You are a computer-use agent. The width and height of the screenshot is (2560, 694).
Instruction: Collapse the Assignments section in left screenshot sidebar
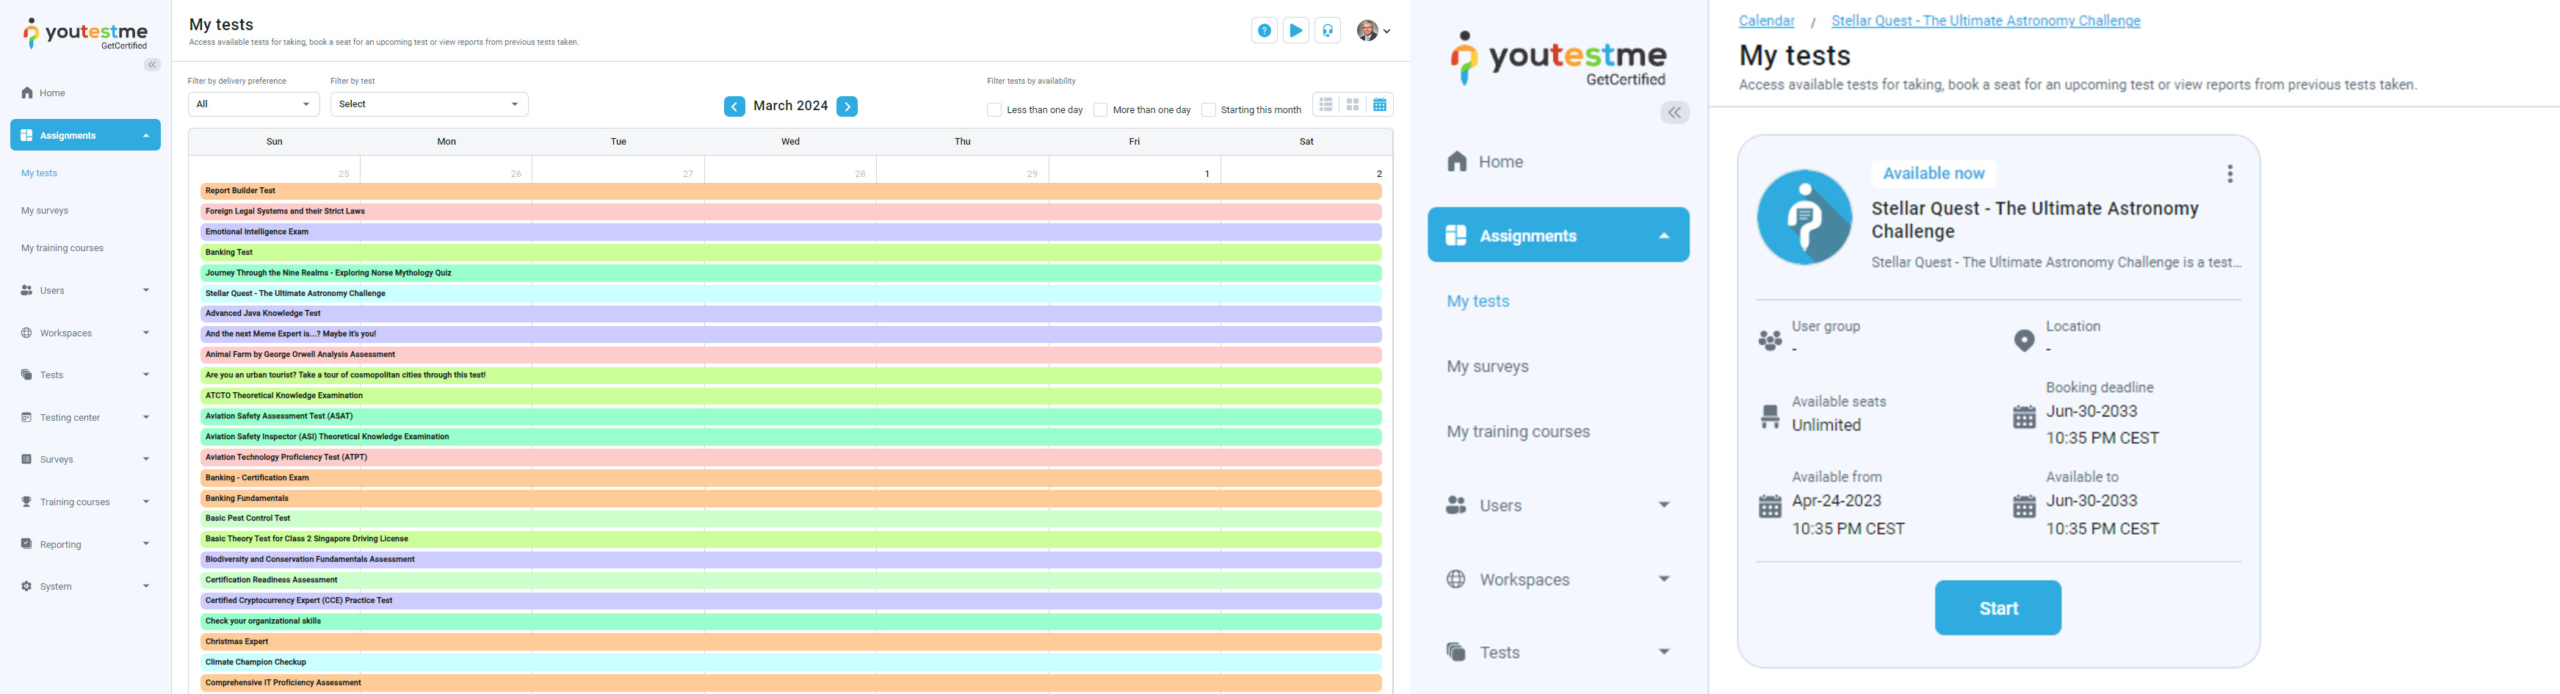click(x=146, y=136)
